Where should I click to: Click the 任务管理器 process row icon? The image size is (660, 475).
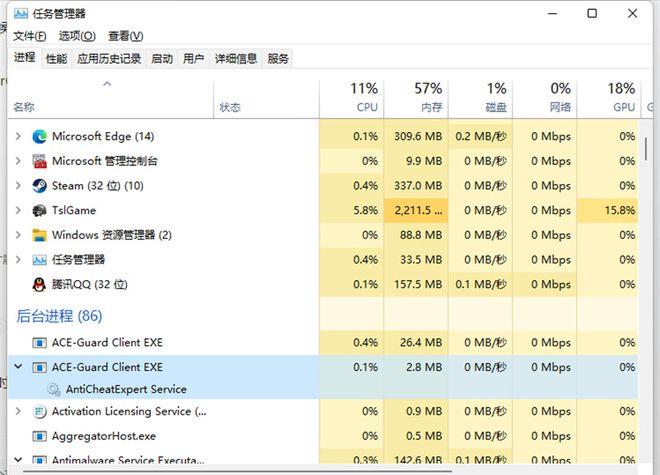(x=40, y=260)
